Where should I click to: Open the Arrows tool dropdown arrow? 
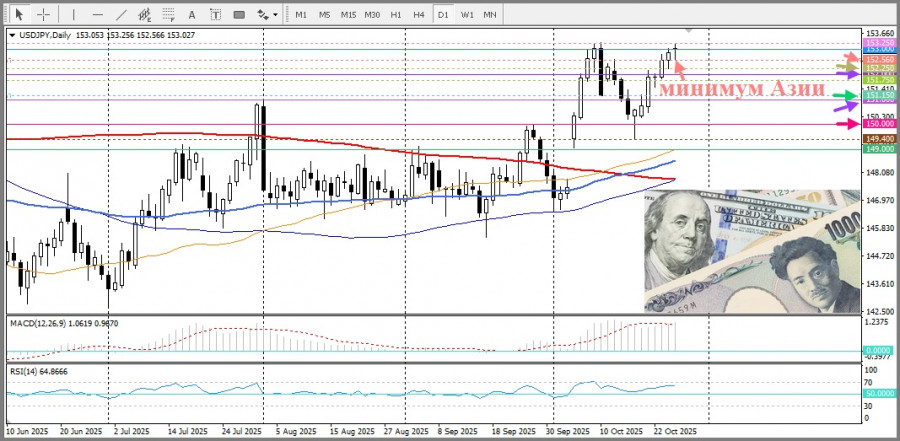[x=276, y=15]
